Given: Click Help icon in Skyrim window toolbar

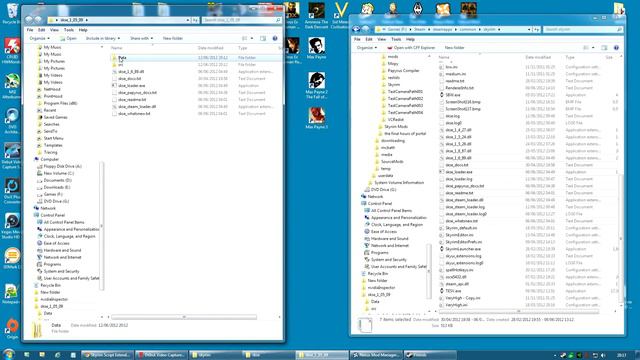Looking at the screenshot, I should point(616,48).
